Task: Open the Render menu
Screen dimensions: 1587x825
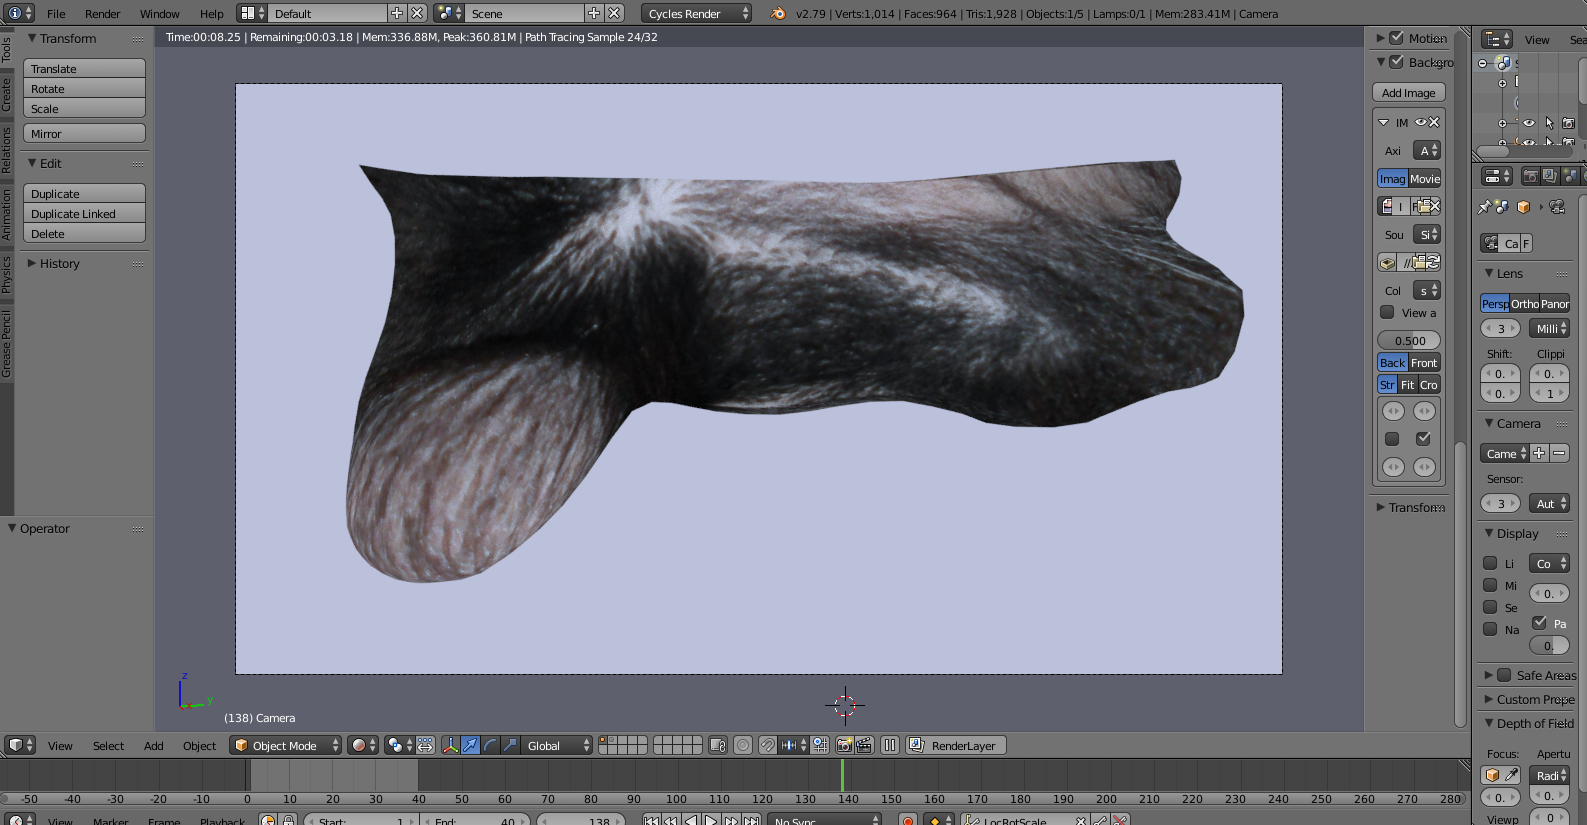Action: tap(102, 14)
